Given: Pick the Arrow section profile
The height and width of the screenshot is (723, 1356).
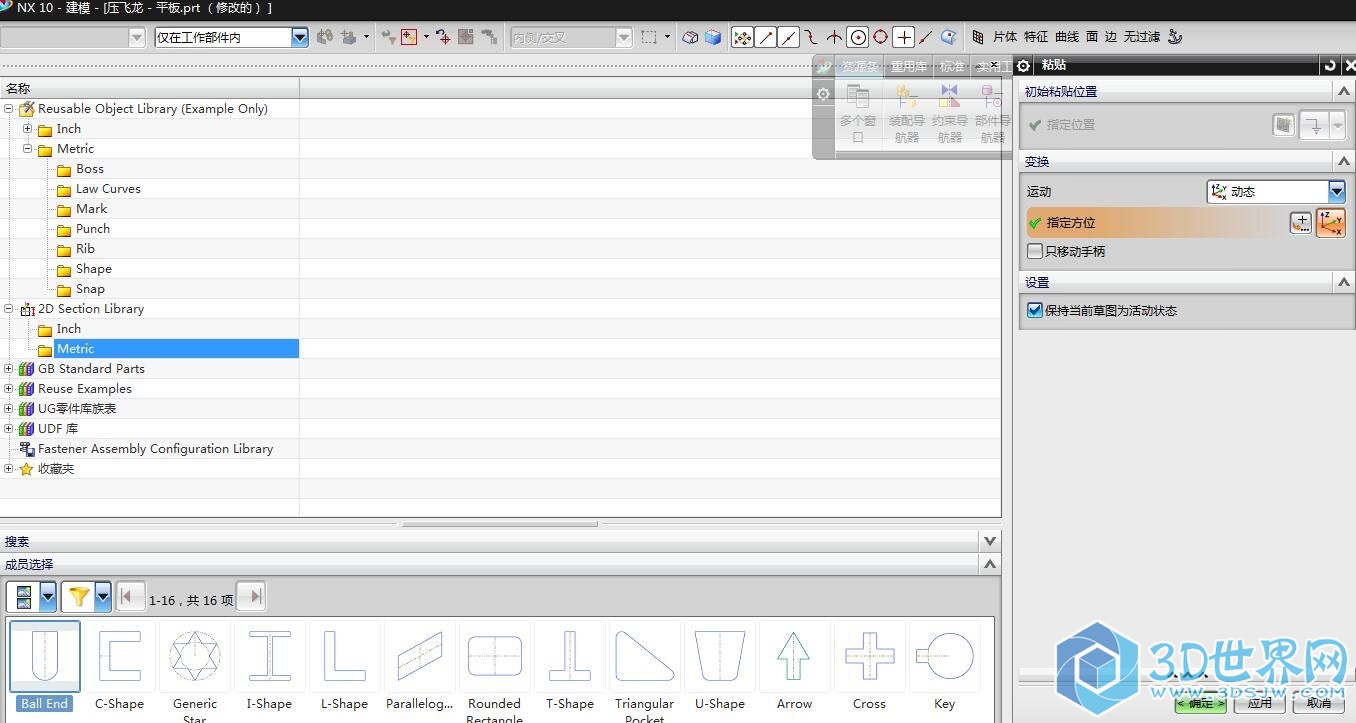Looking at the screenshot, I should [x=795, y=656].
